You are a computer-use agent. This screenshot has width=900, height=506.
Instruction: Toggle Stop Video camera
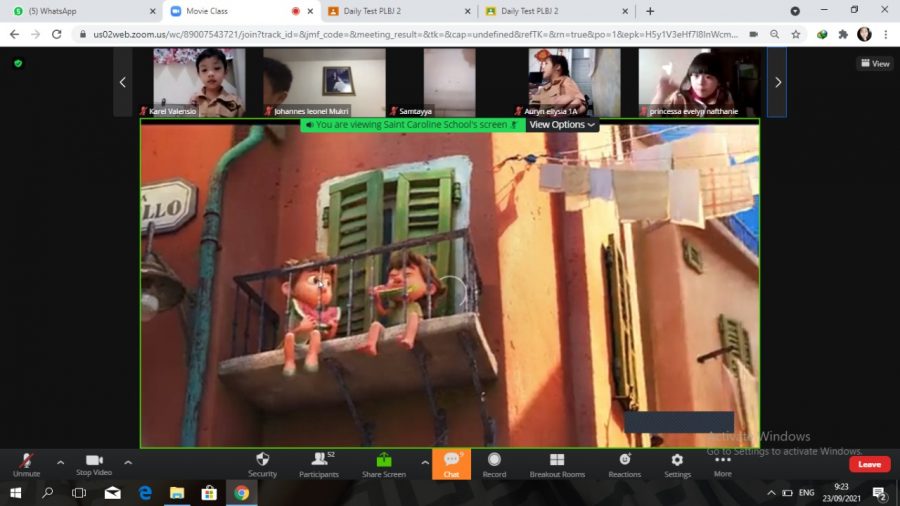tap(94, 463)
